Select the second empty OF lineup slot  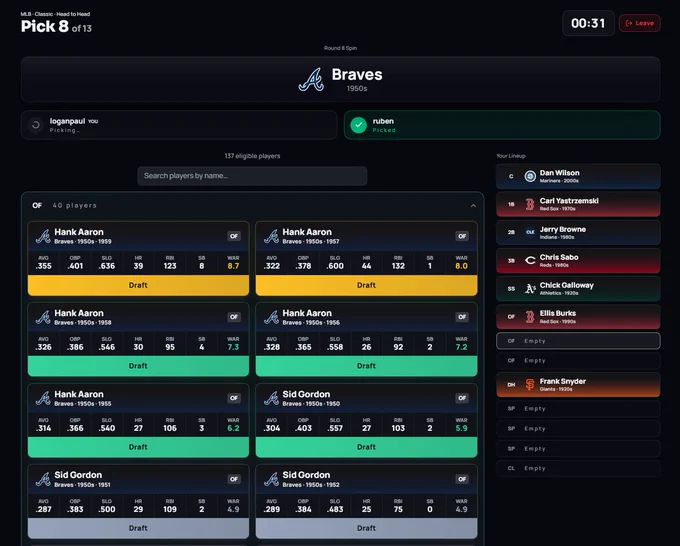[578, 360]
